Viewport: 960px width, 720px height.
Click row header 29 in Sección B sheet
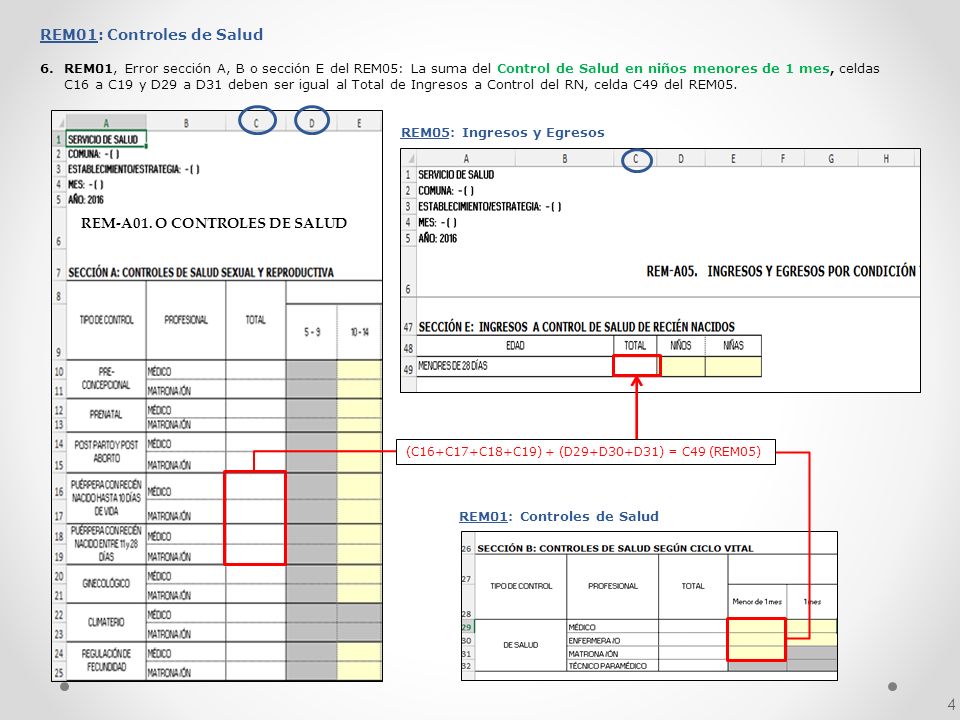click(x=467, y=627)
